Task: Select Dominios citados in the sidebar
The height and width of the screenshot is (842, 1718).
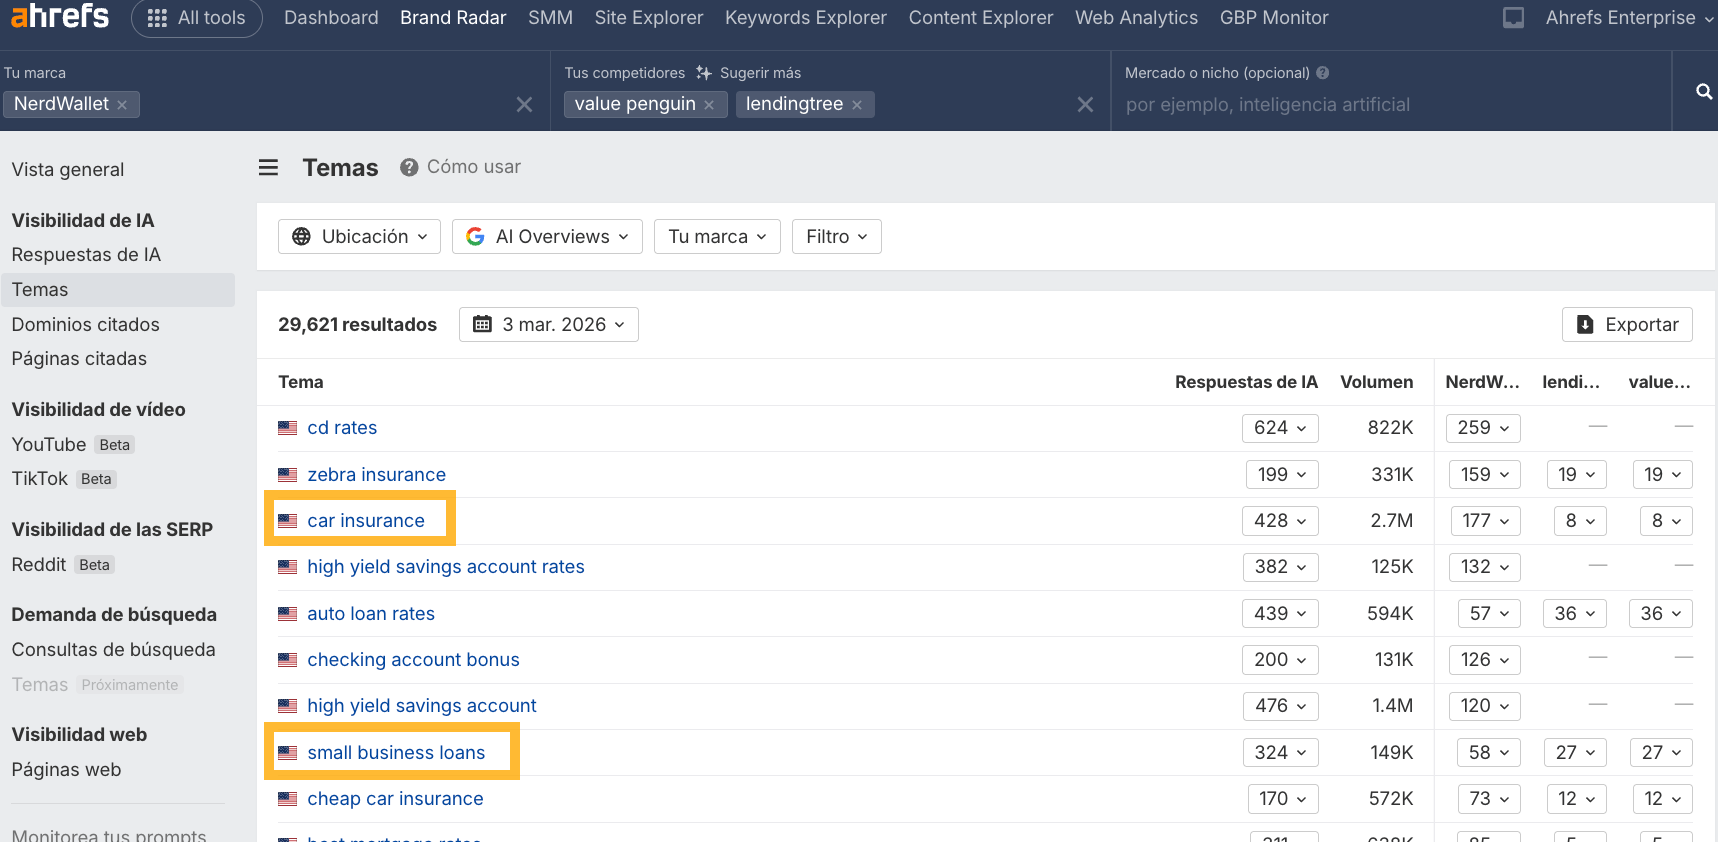Action: point(86,325)
